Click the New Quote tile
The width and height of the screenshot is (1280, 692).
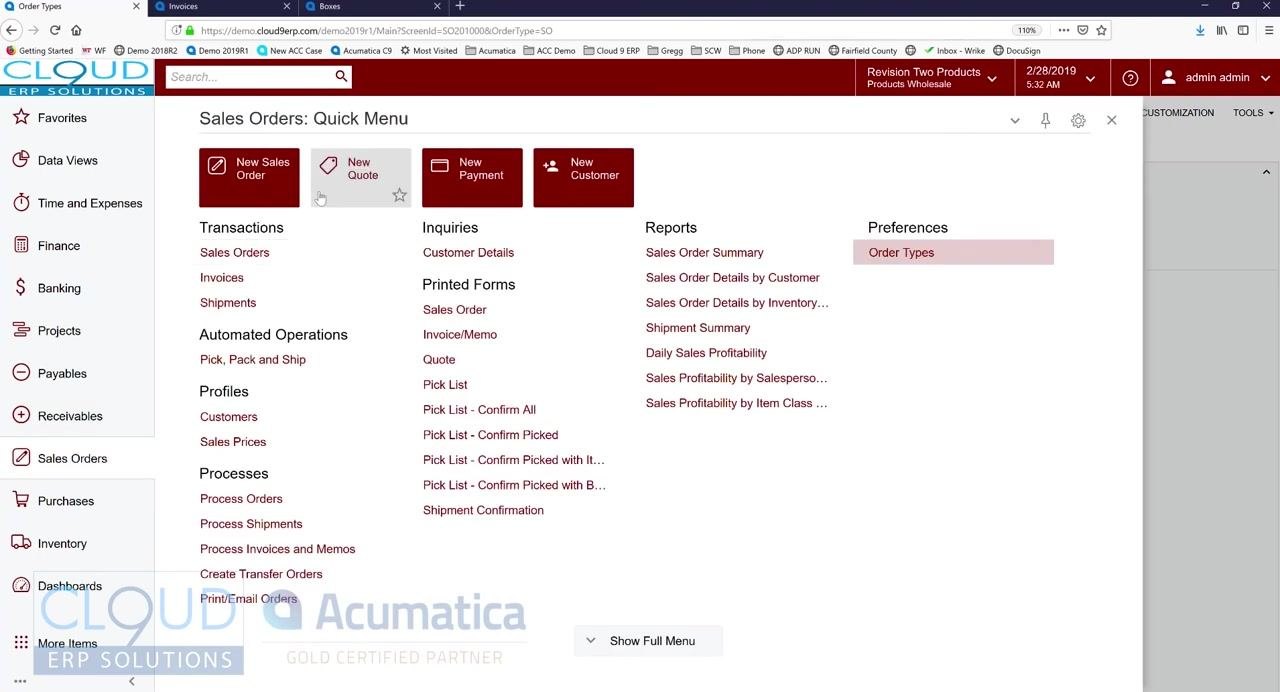(360, 178)
